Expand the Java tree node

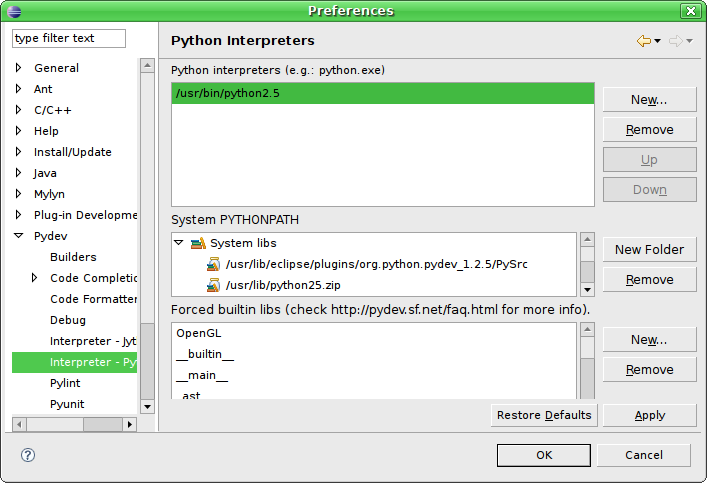18,173
